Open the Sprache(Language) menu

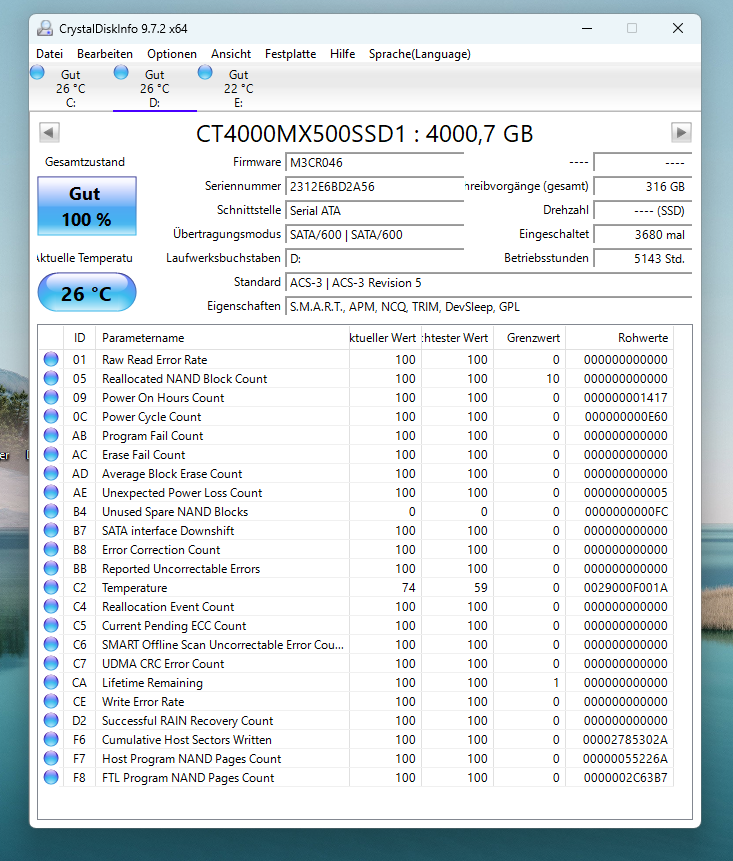coord(420,54)
